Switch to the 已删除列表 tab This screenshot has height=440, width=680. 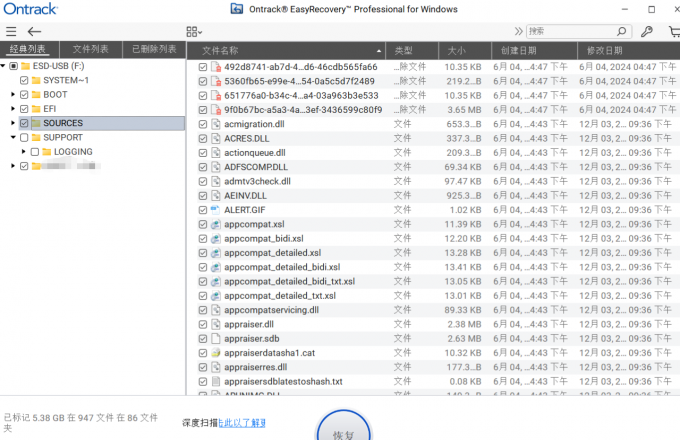154,49
